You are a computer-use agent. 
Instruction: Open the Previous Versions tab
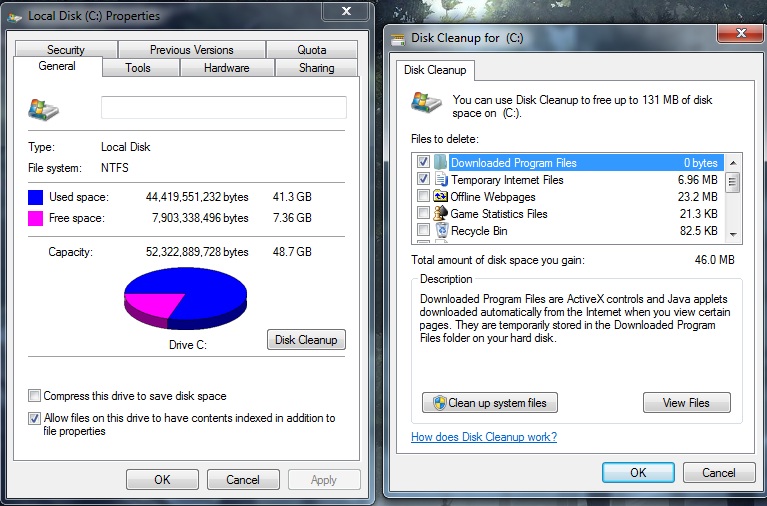(192, 50)
